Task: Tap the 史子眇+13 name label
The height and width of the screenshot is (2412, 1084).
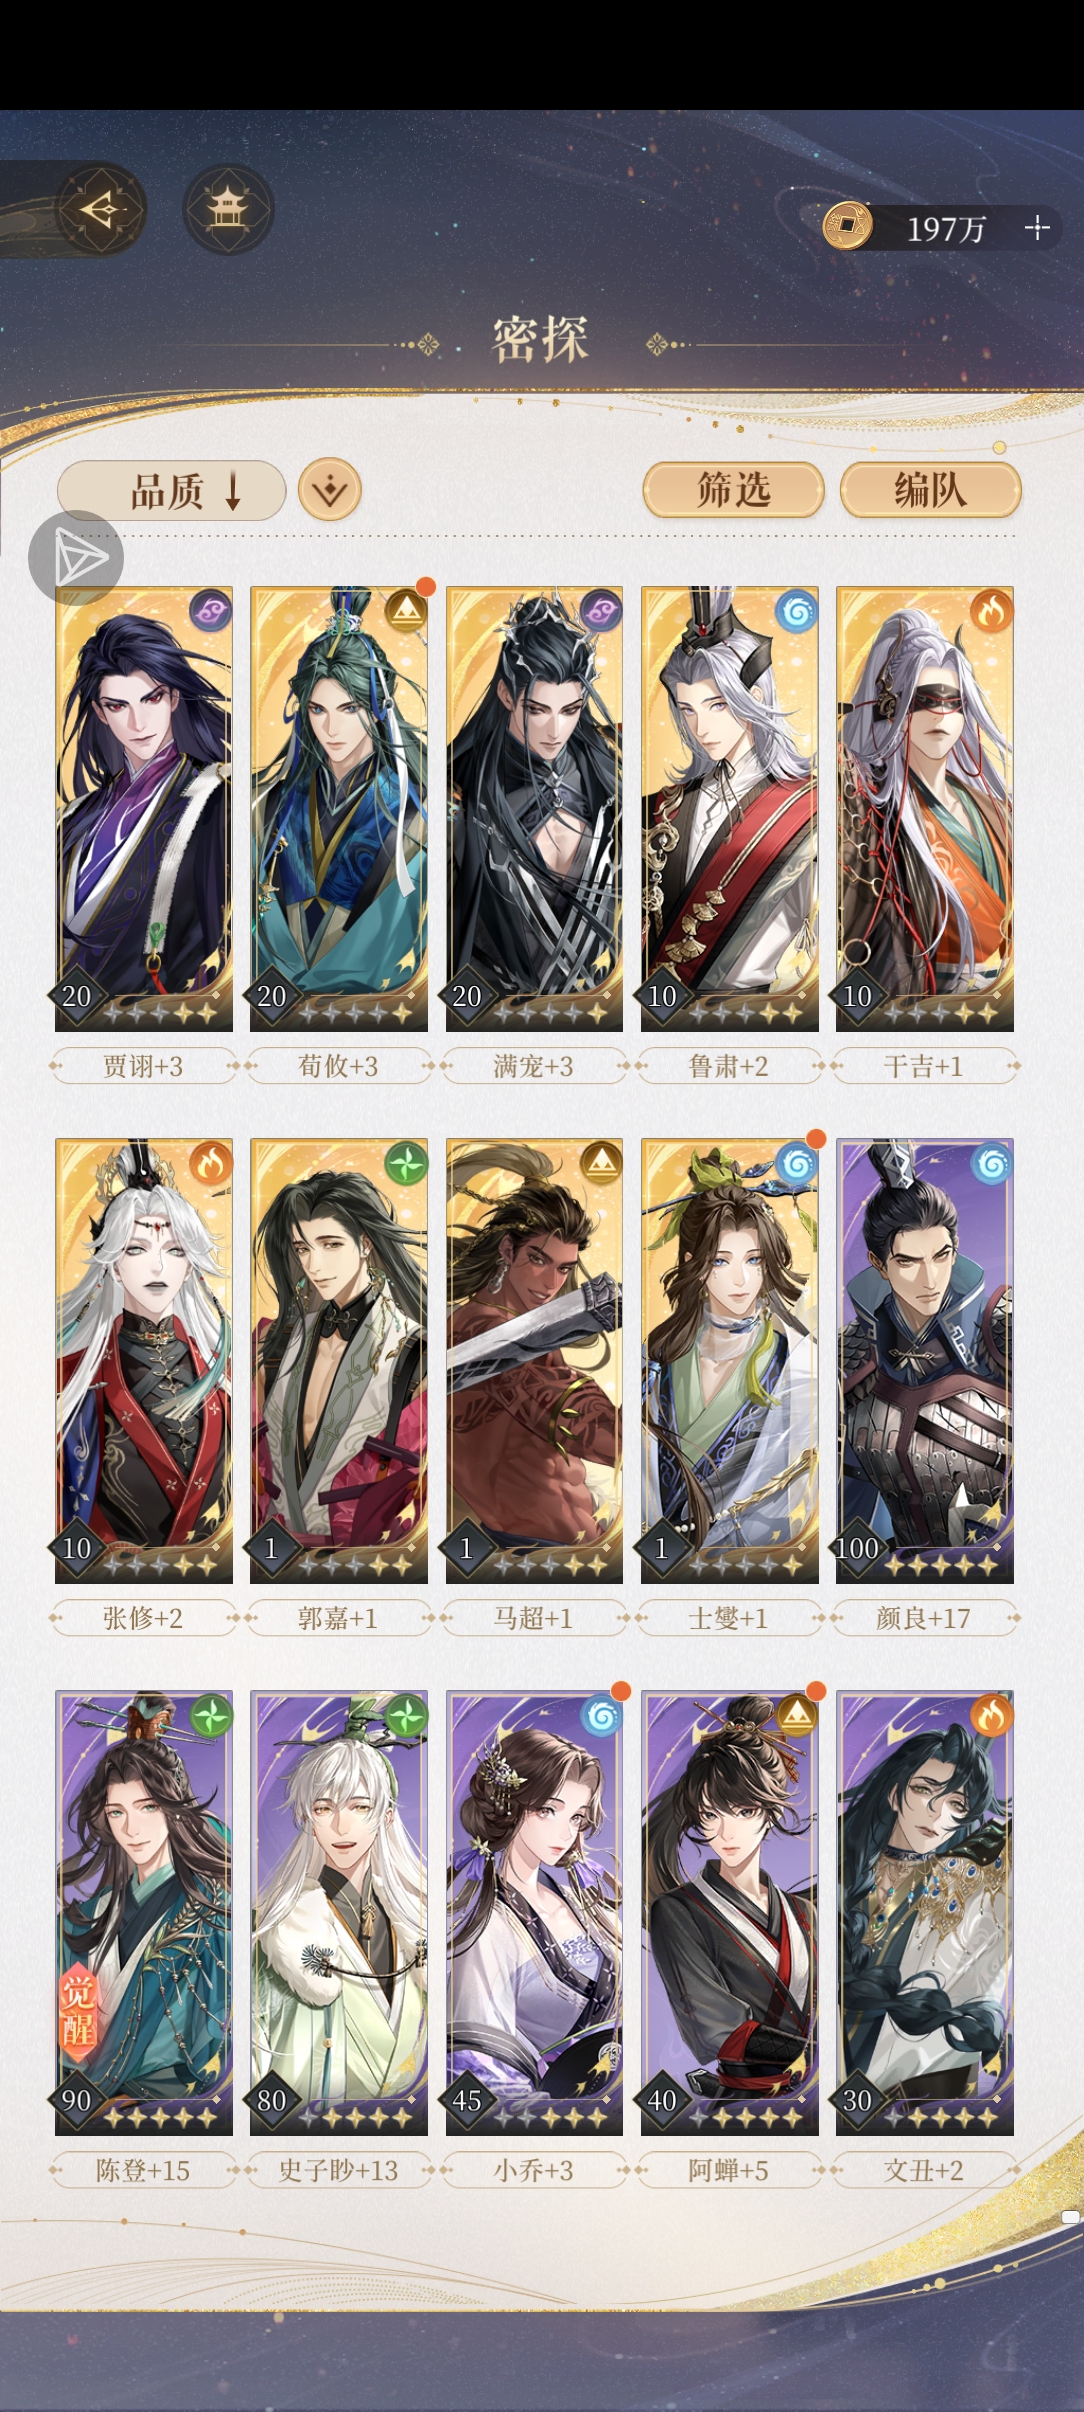Action: (339, 2170)
